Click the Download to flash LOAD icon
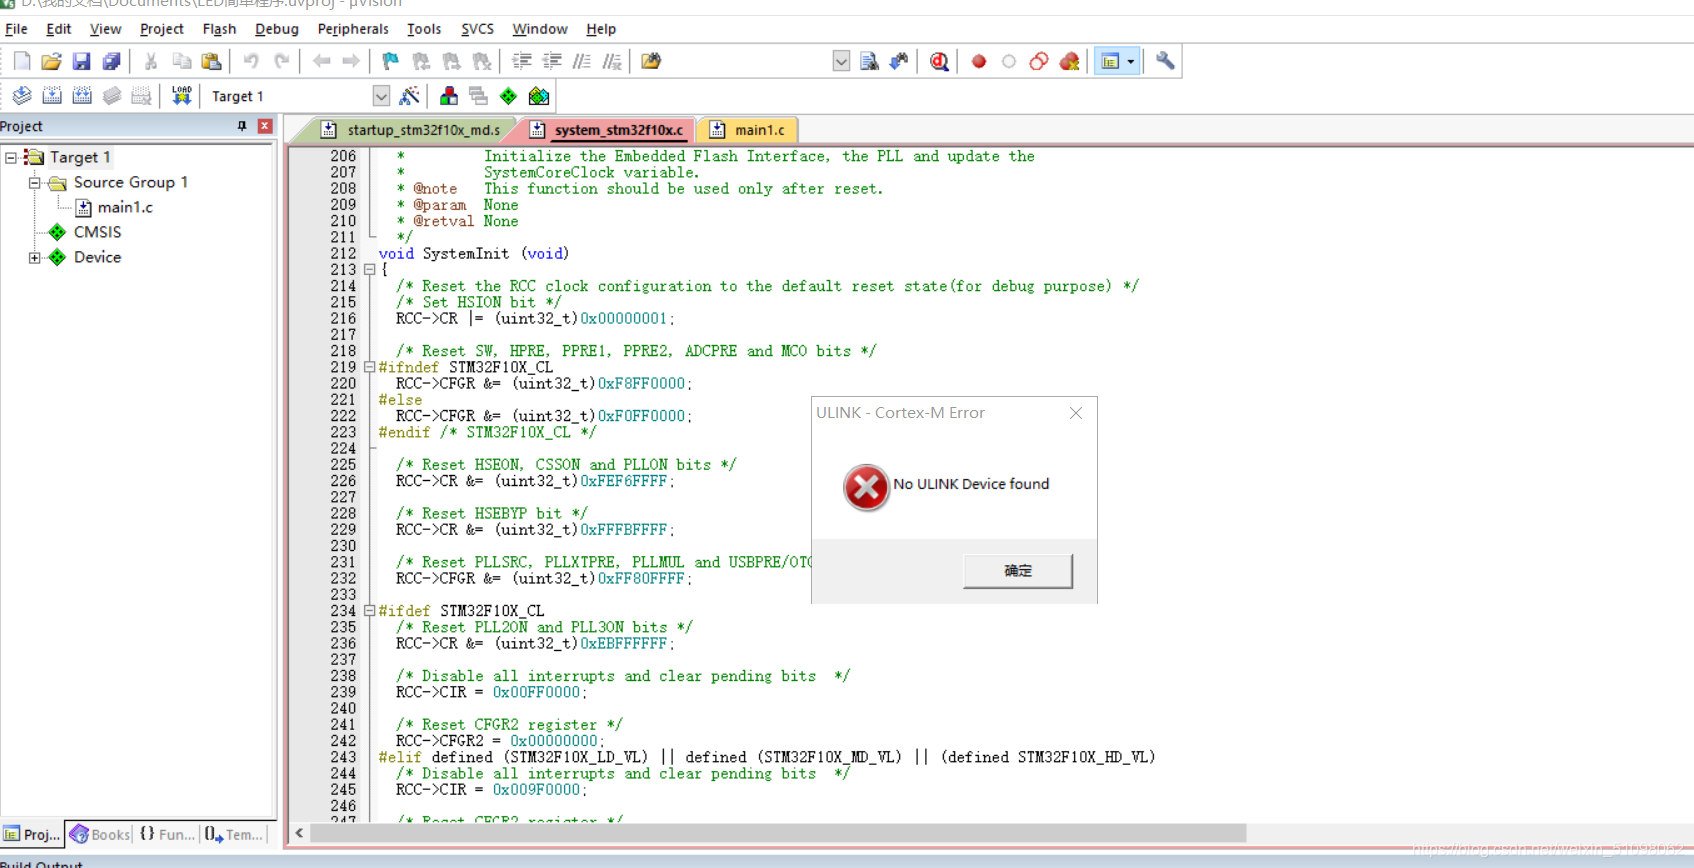The width and height of the screenshot is (1694, 868). pyautogui.click(x=181, y=96)
